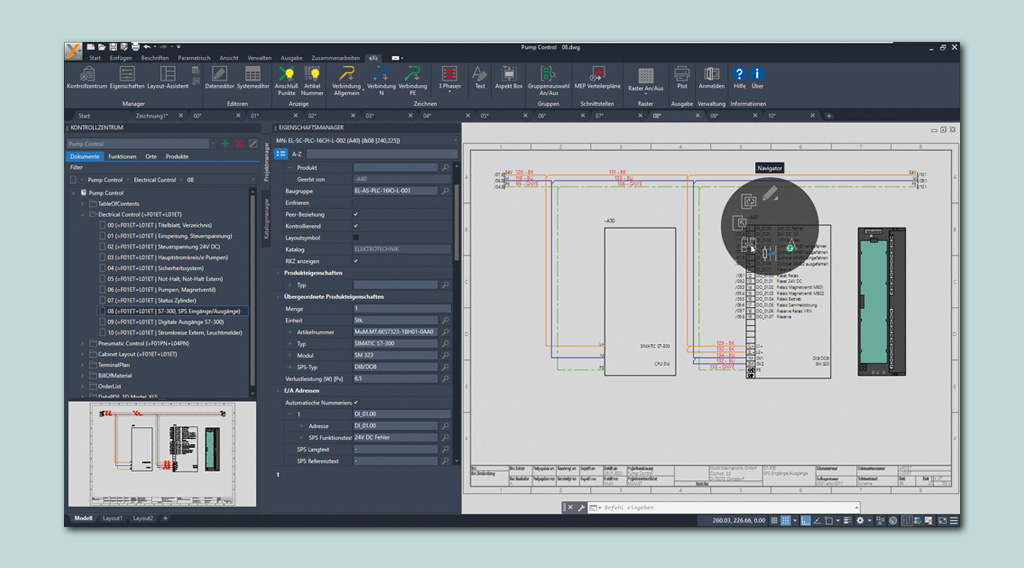
Task: Uncheck the Peer-Beziehung checkbox
Action: tap(356, 214)
